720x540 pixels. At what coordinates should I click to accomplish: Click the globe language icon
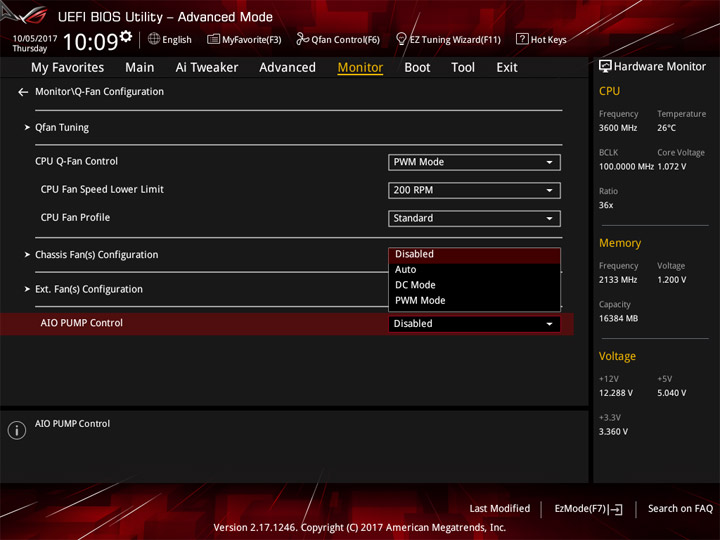154,39
